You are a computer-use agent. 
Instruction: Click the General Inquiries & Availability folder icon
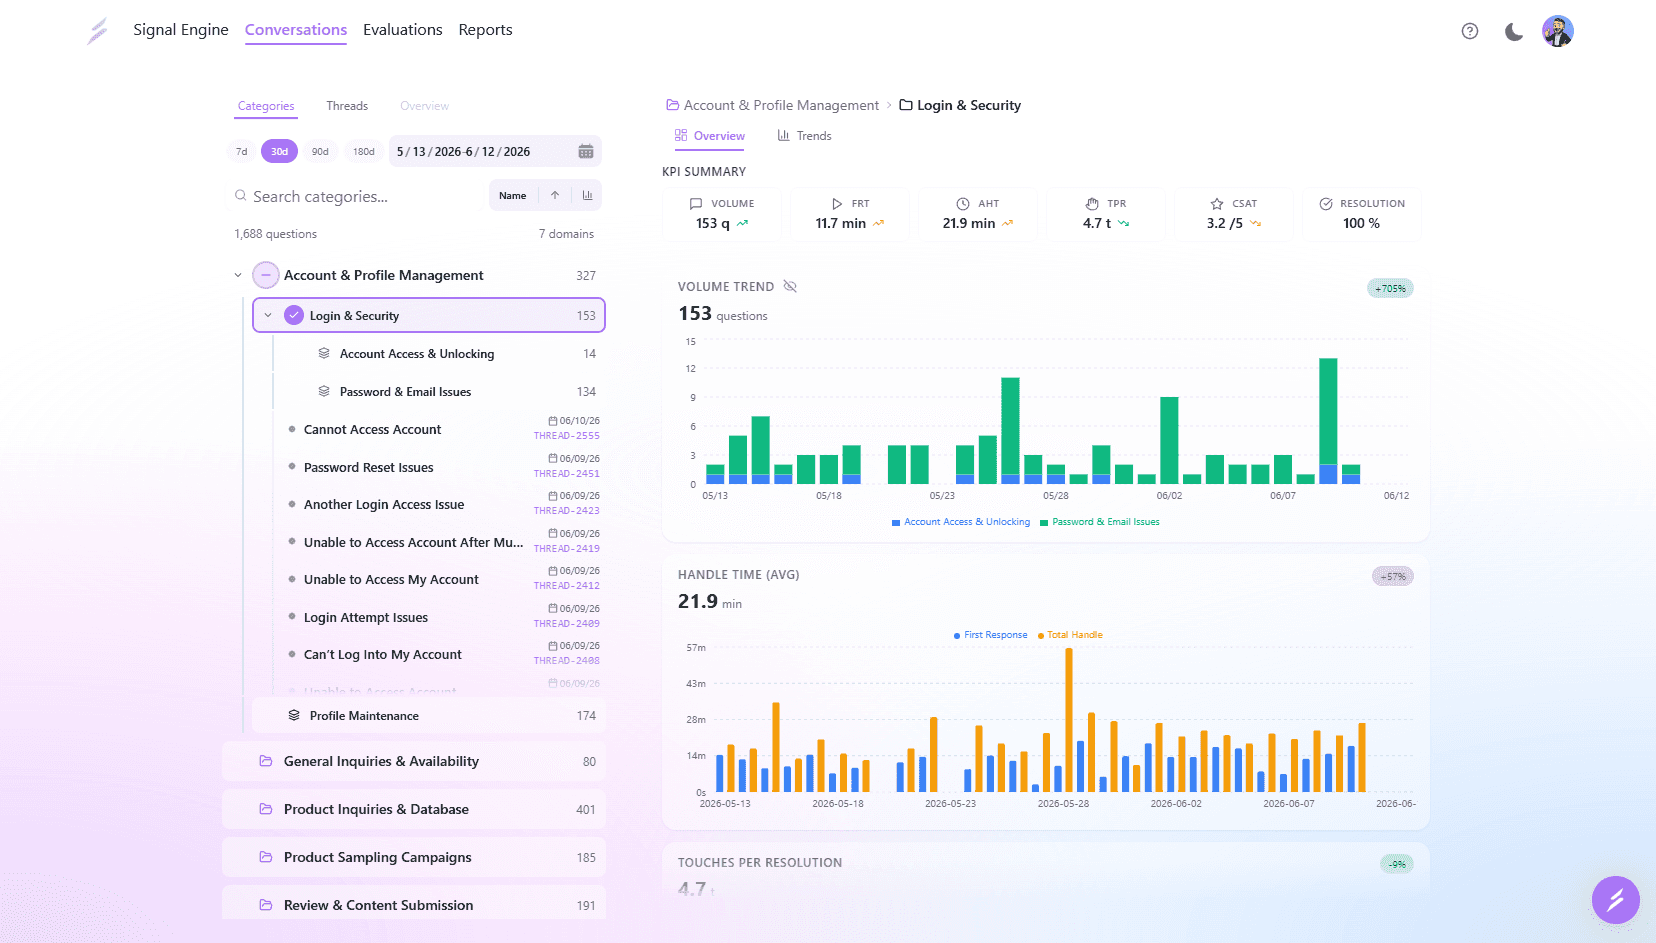(266, 761)
